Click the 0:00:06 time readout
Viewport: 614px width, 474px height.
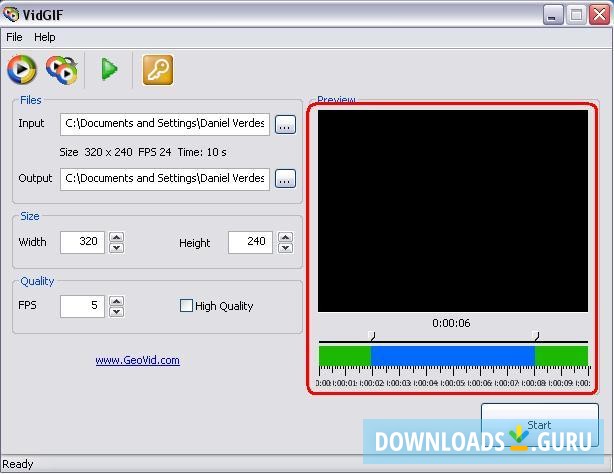(x=451, y=323)
